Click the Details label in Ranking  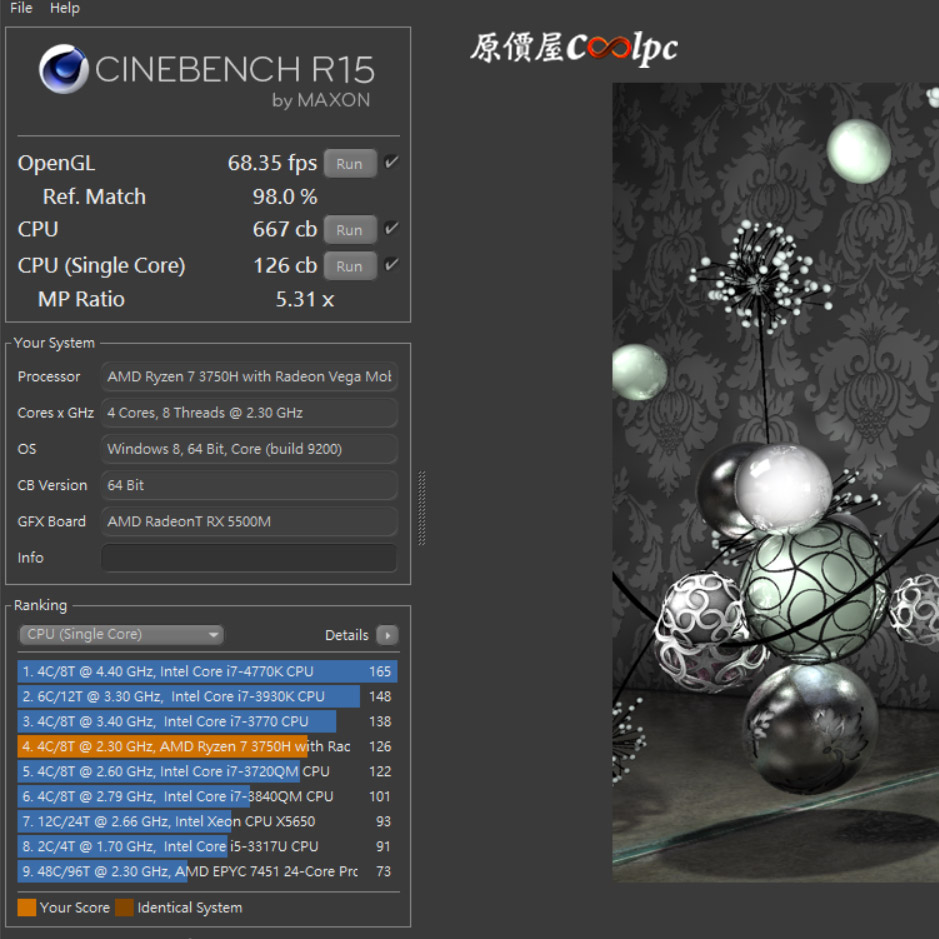(x=346, y=635)
